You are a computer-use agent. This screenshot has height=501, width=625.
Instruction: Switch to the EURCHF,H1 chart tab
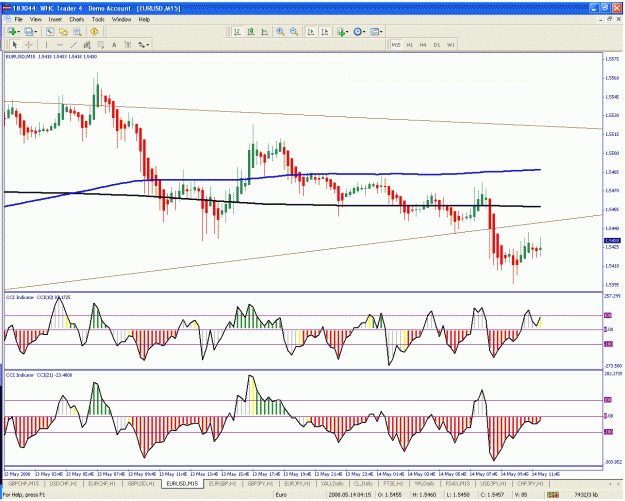pyautogui.click(x=102, y=483)
